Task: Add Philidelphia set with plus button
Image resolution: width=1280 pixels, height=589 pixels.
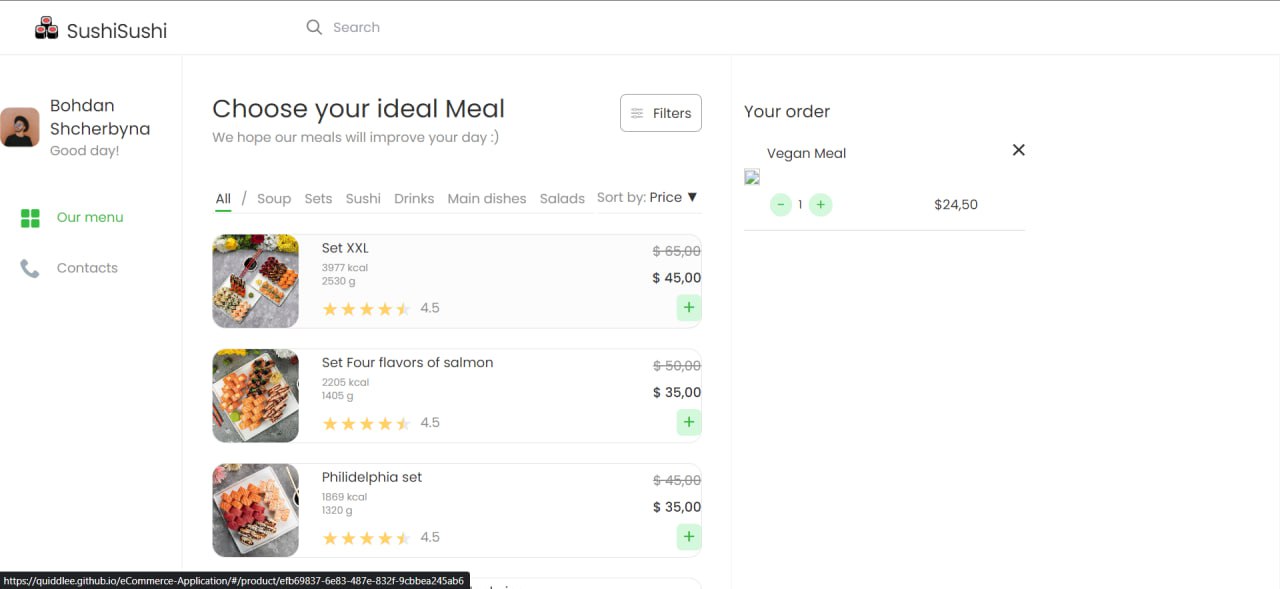Action: pos(688,537)
